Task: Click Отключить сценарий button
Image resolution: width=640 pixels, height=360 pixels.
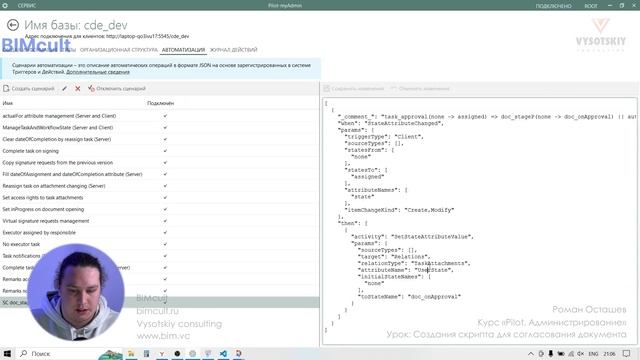Action: point(117,89)
